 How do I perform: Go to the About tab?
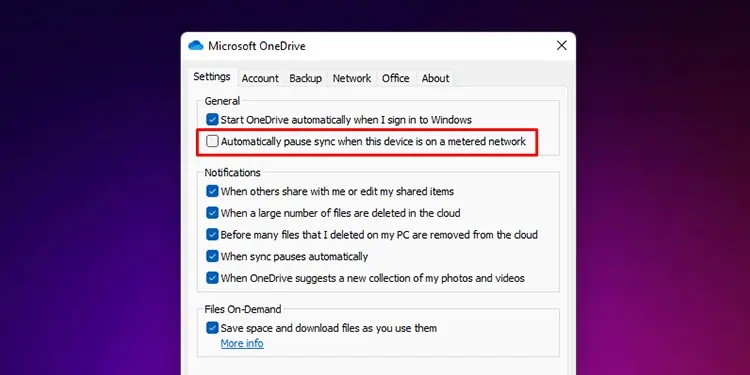[435, 78]
